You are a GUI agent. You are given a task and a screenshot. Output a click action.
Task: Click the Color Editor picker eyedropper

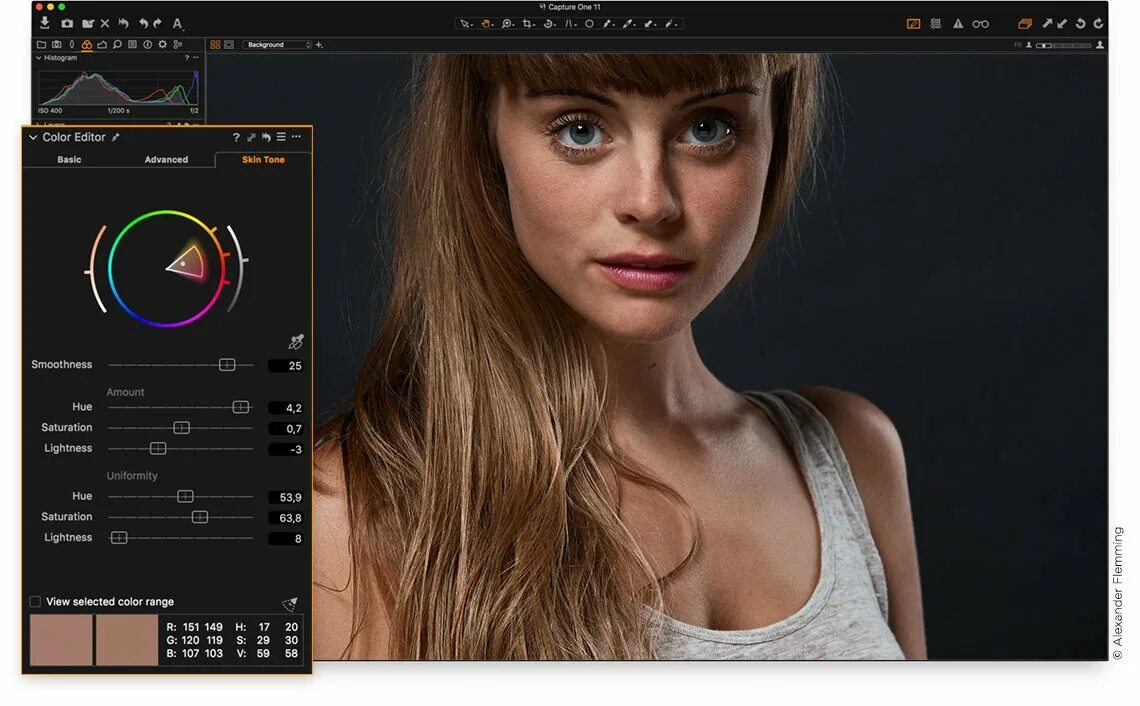click(116, 137)
